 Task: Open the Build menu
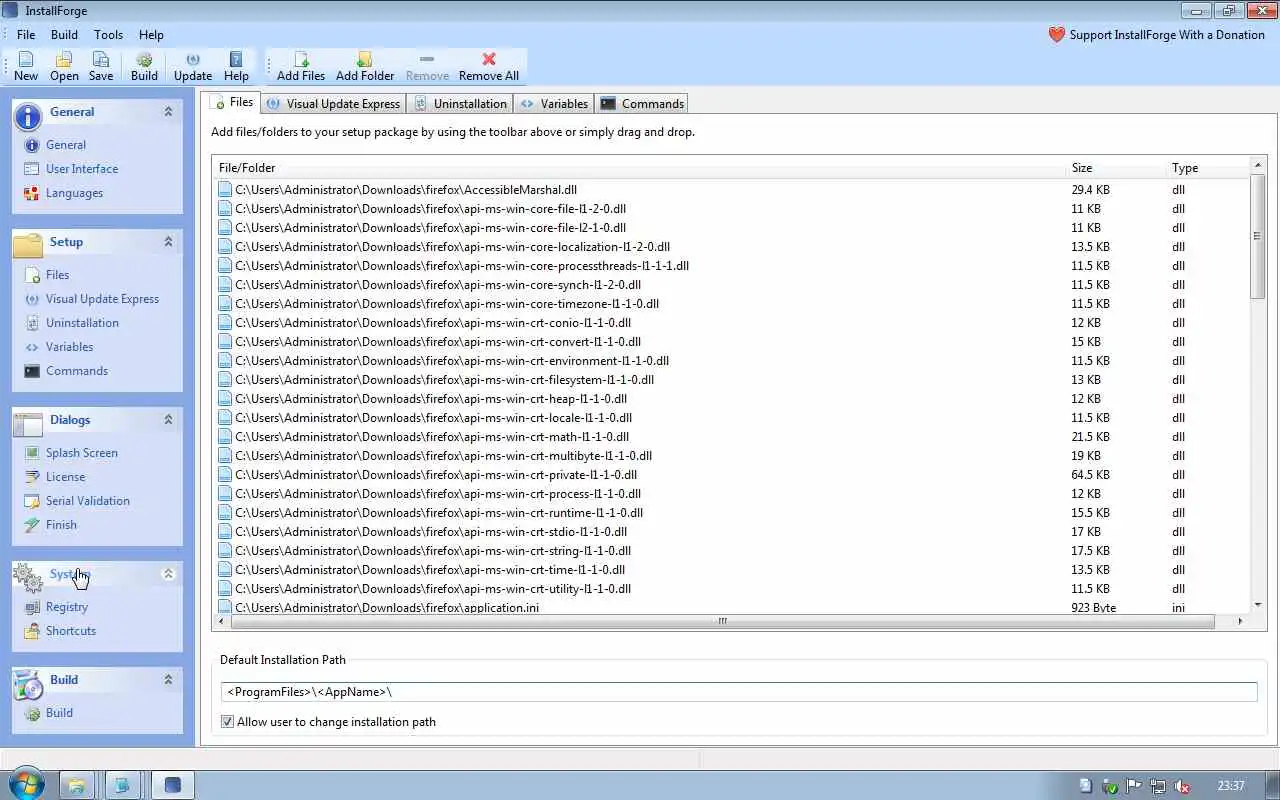[64, 35]
